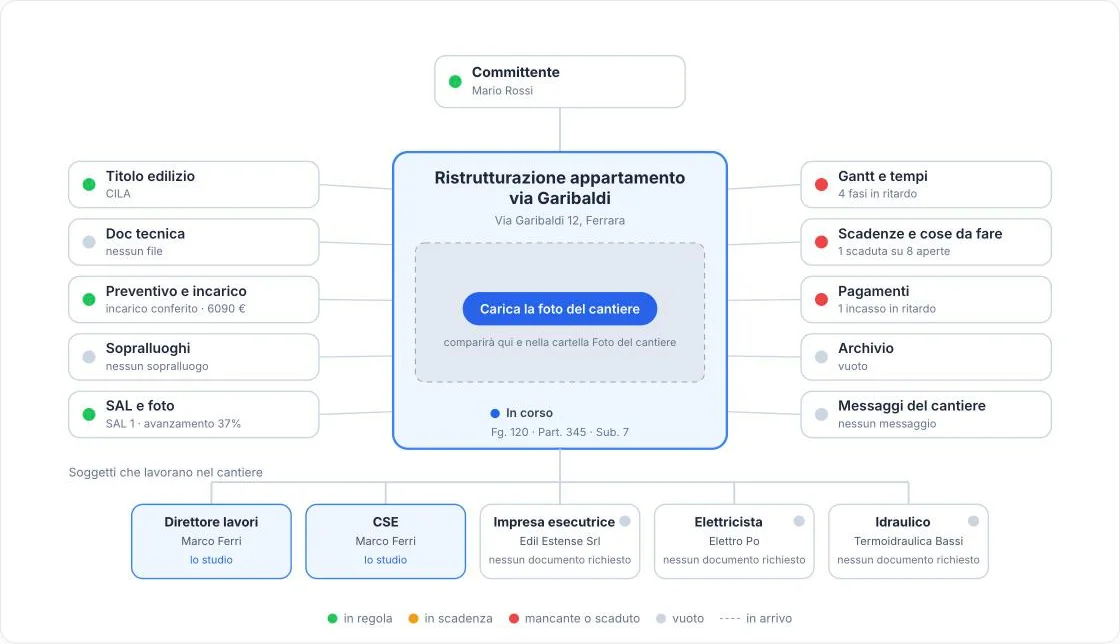Click 'nessun file' text
This screenshot has width=1120, height=644.
click(134, 251)
